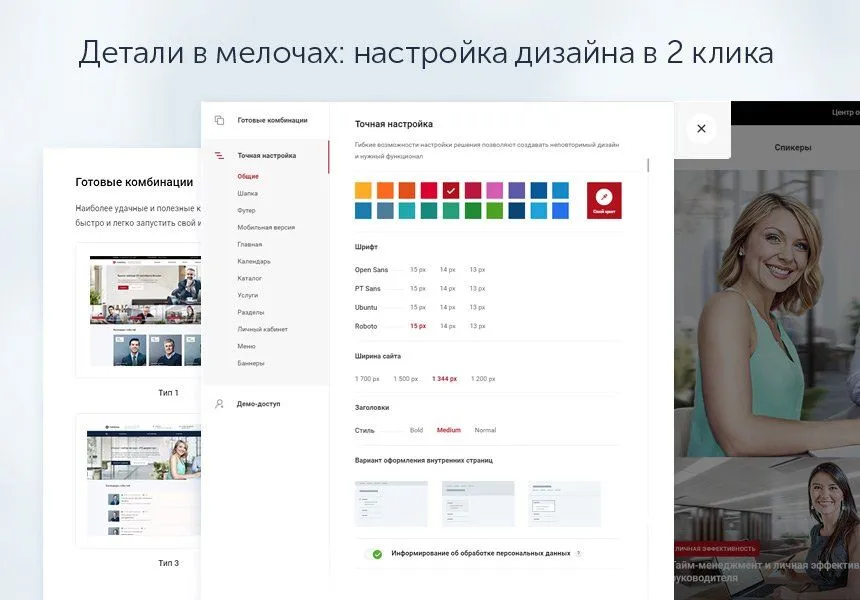
Task: Select the checked crimson color swatch
Action: pos(451,190)
